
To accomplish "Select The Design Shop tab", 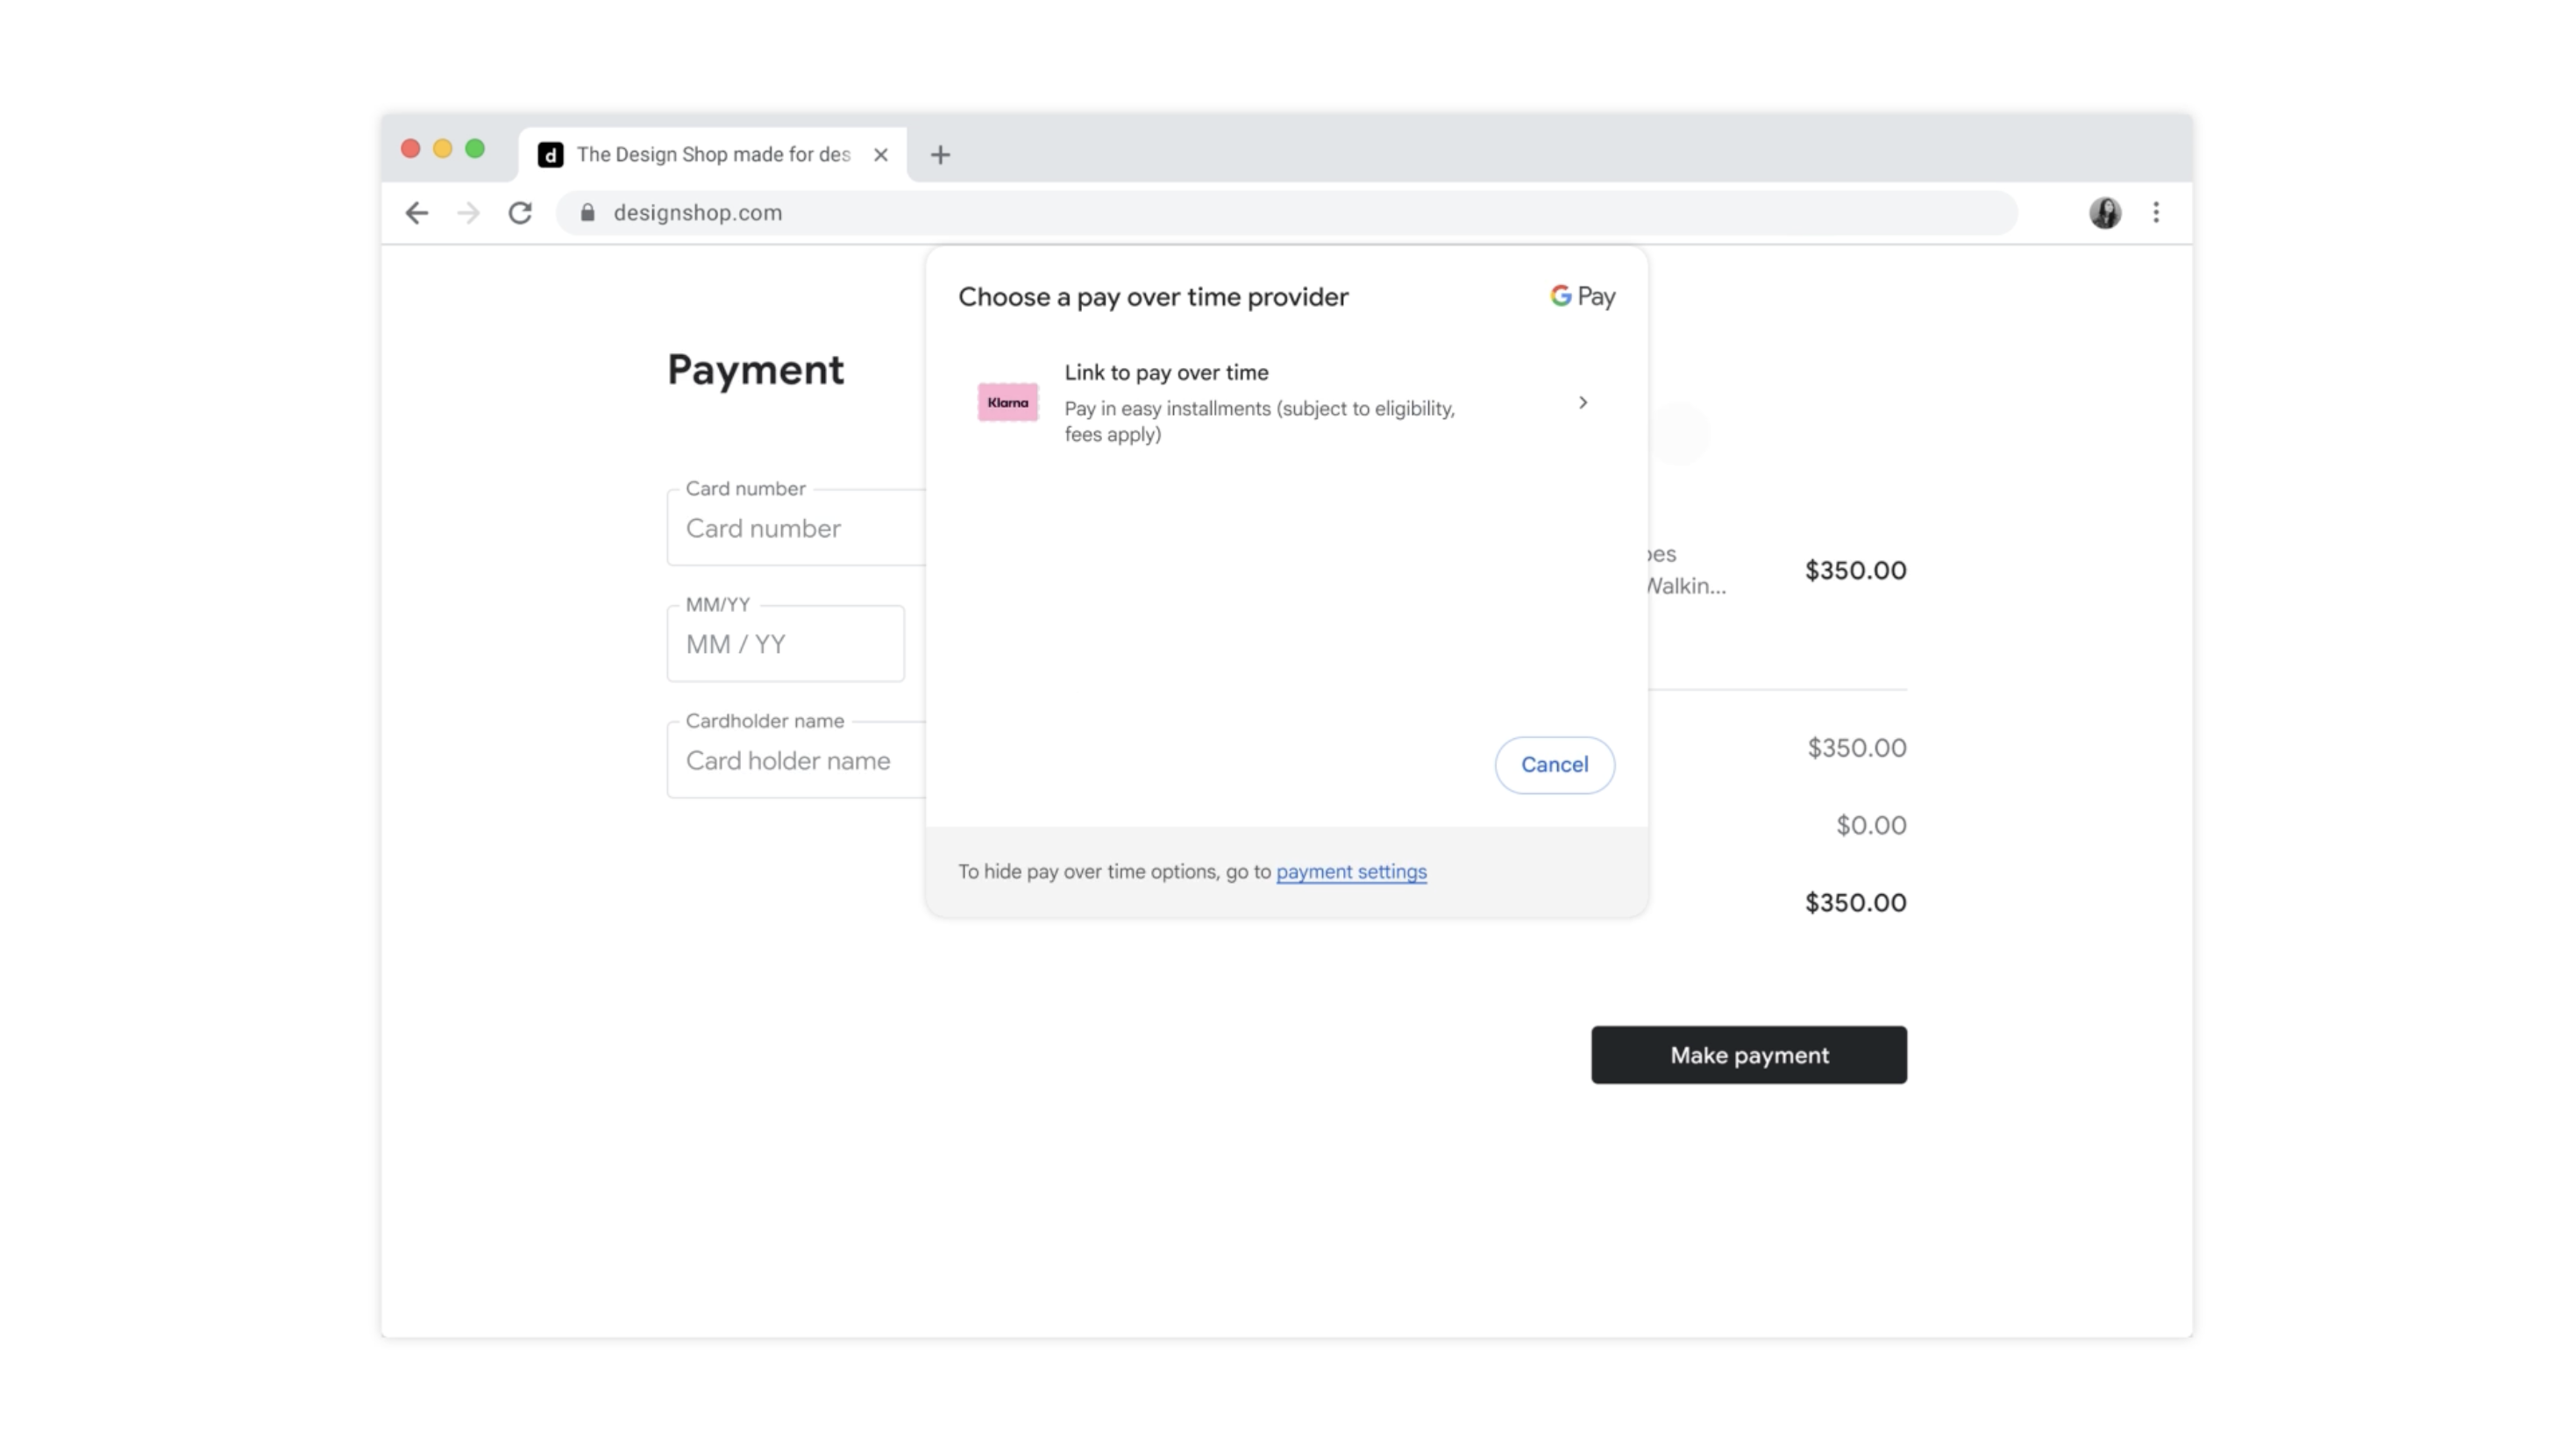I will pos(713,155).
